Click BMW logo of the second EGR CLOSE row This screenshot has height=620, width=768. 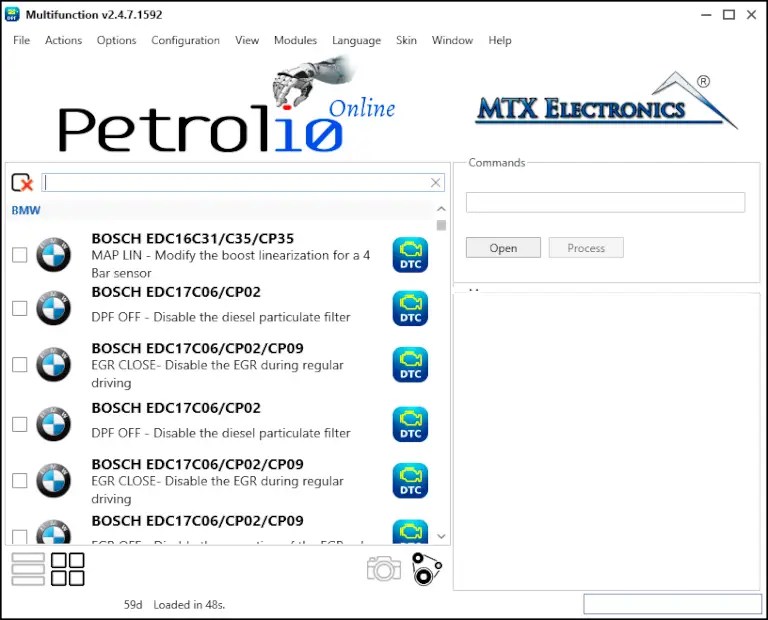pos(53,480)
